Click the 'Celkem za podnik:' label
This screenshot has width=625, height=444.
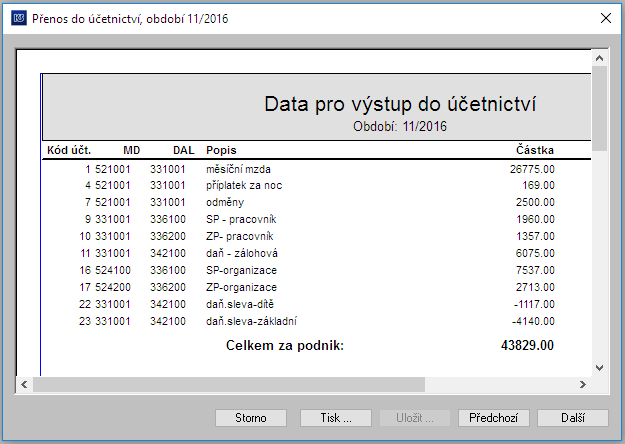(285, 345)
